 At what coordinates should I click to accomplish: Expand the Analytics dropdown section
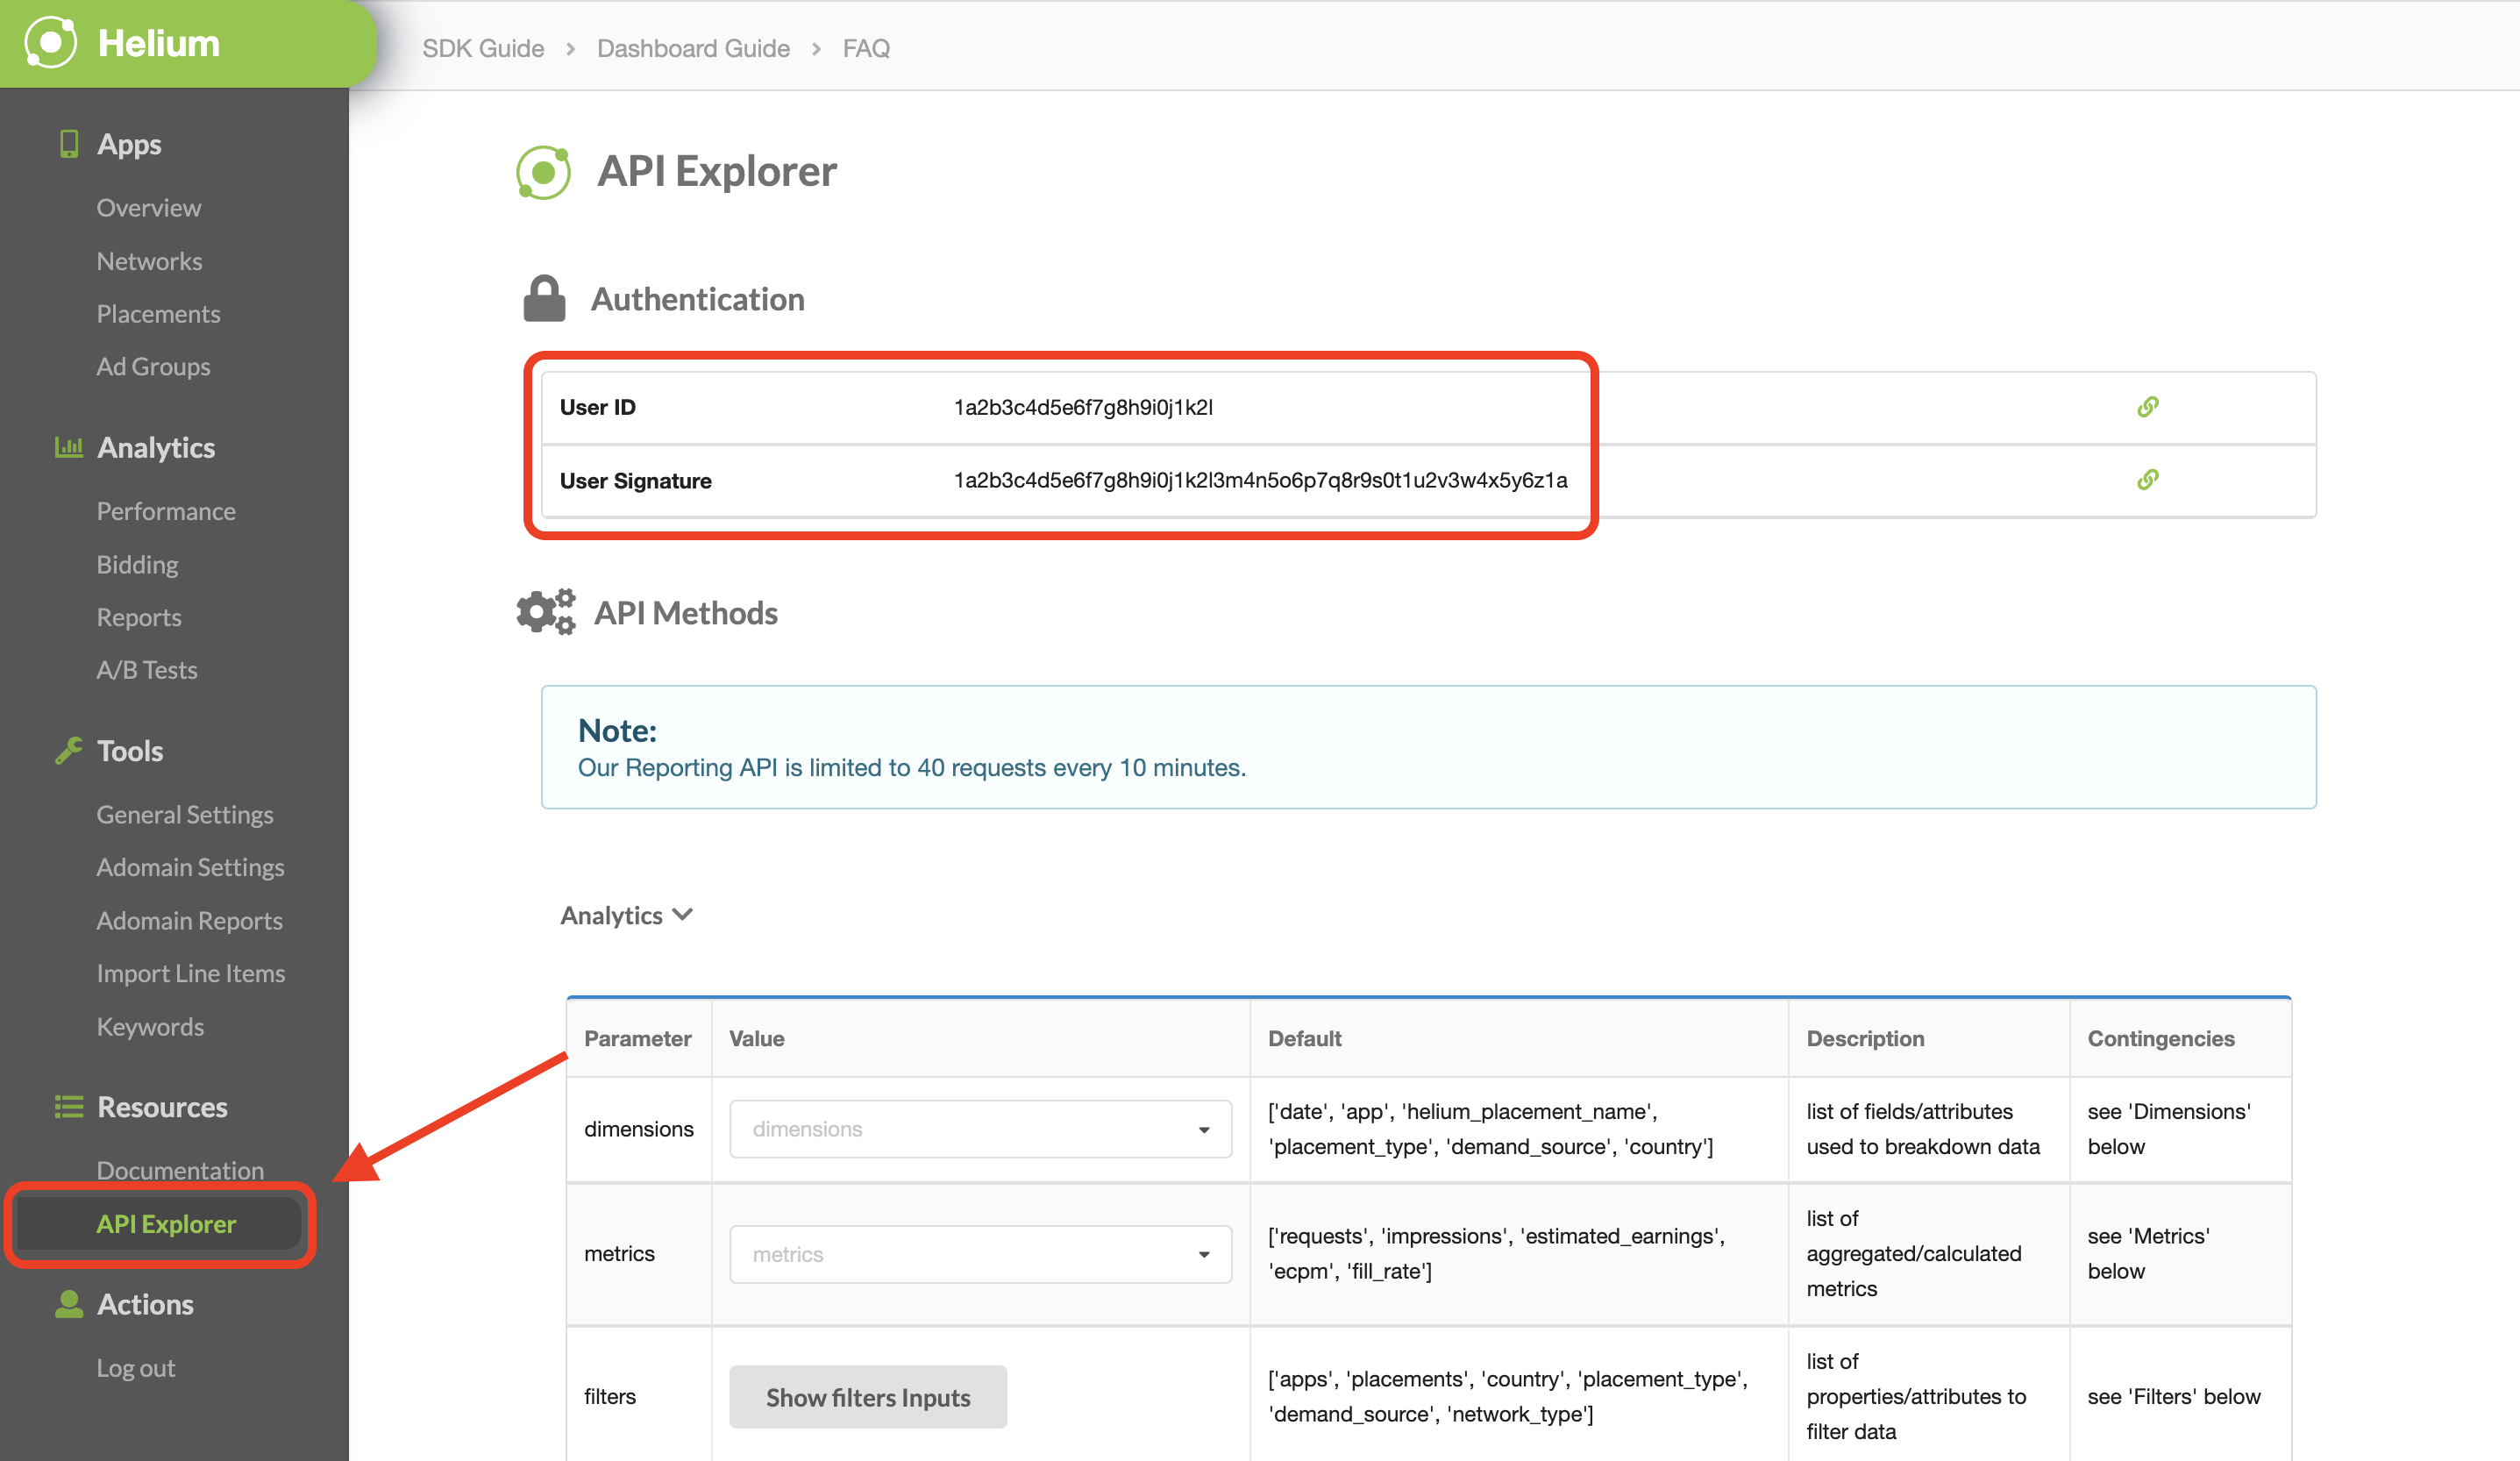[624, 913]
